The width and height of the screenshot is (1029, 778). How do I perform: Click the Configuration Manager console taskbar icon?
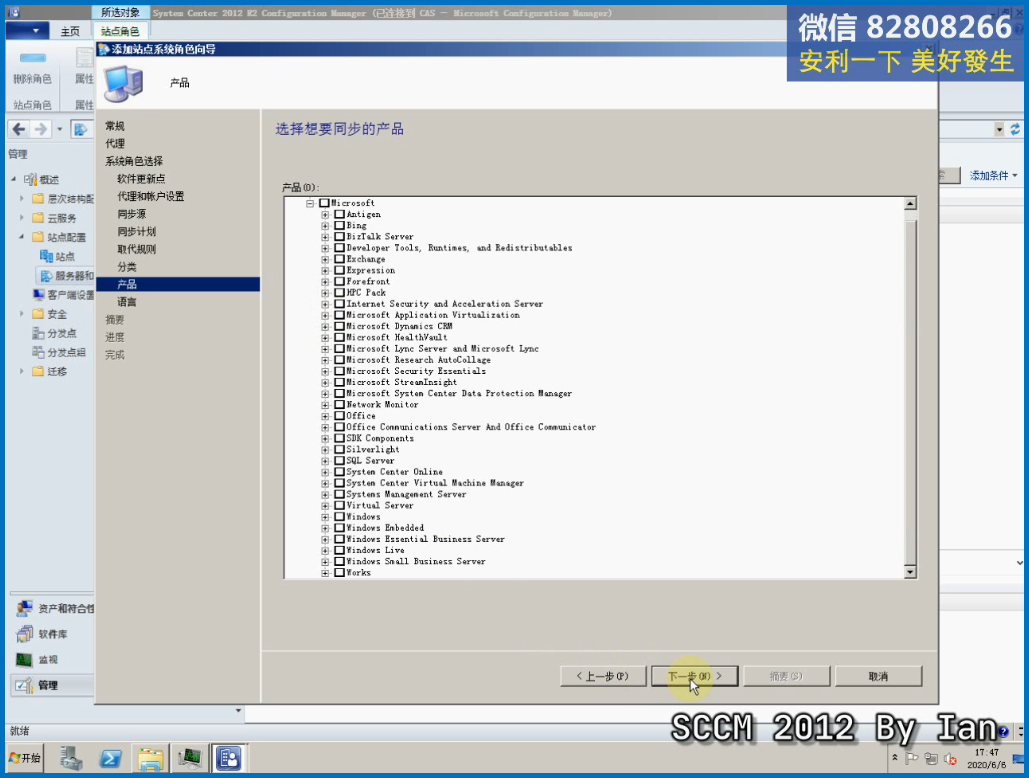[x=229, y=758]
